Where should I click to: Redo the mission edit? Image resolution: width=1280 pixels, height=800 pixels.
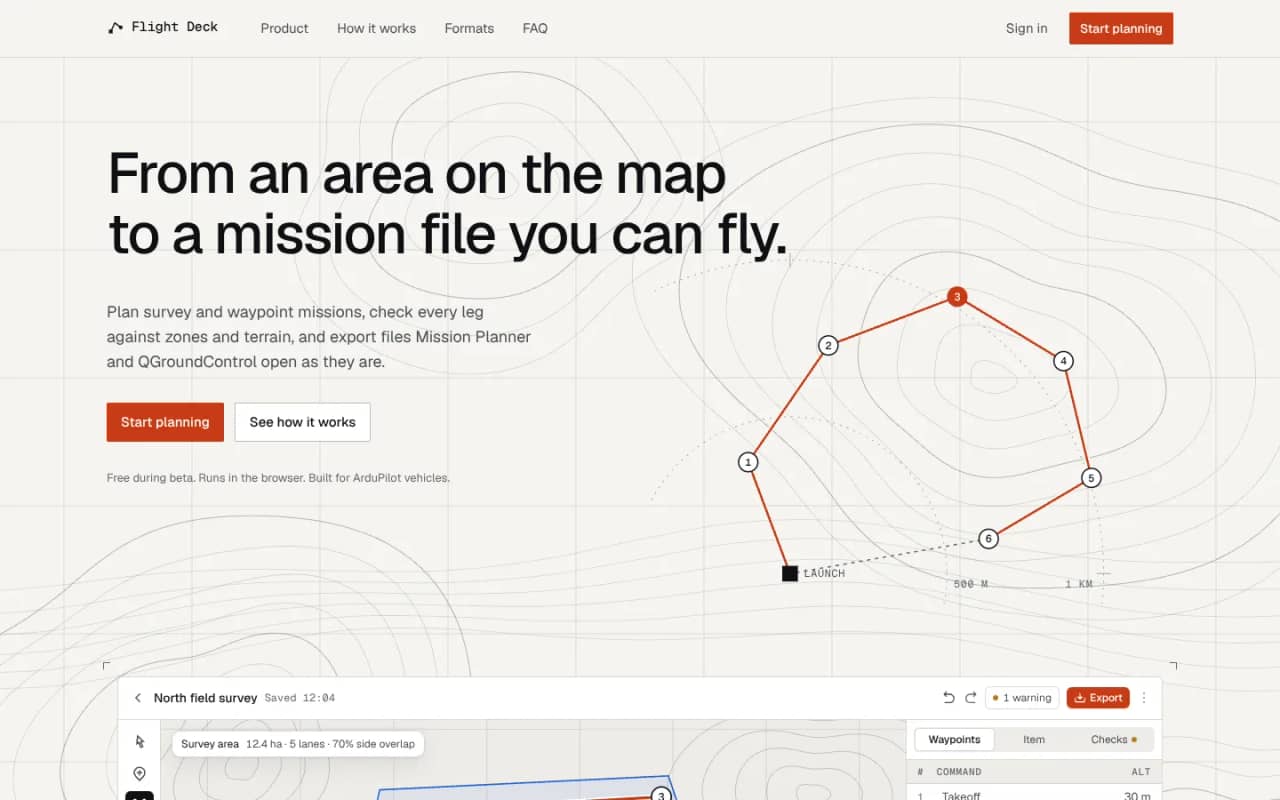click(970, 698)
